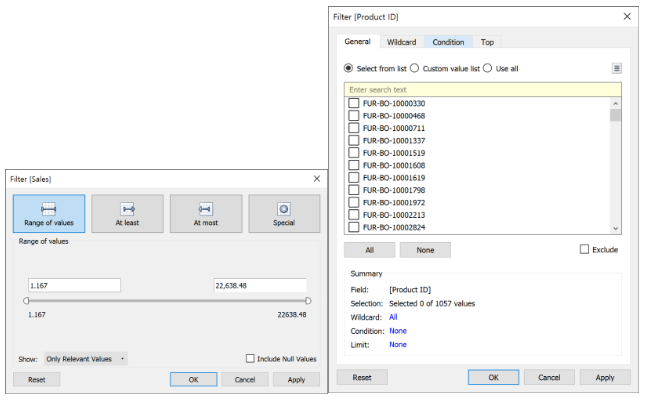Screen dimensions: 648x404
Task: Click the maximum value field showing 22,638.48
Action: click(x=260, y=285)
